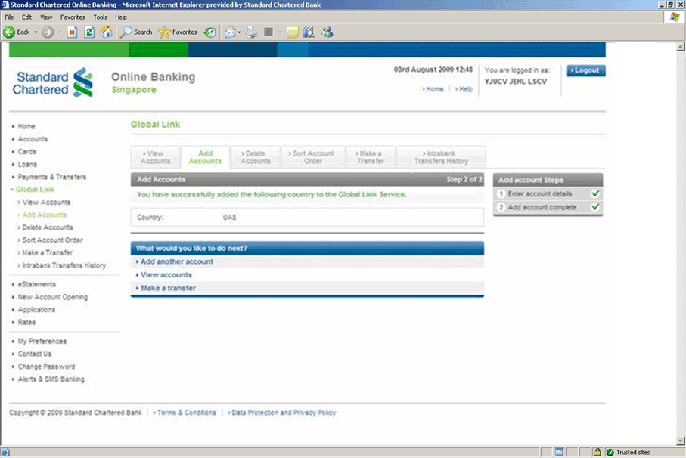Click the Messenger people toolbar icon
This screenshot has height=458, width=686.
pyautogui.click(x=327, y=32)
